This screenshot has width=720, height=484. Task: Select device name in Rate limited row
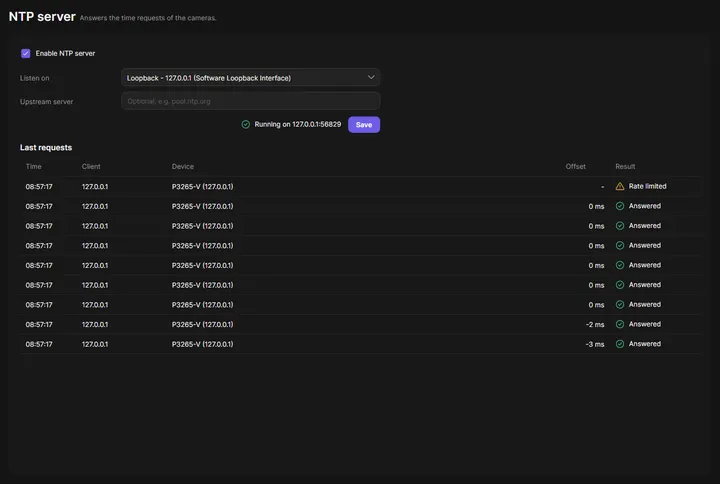[202, 186]
